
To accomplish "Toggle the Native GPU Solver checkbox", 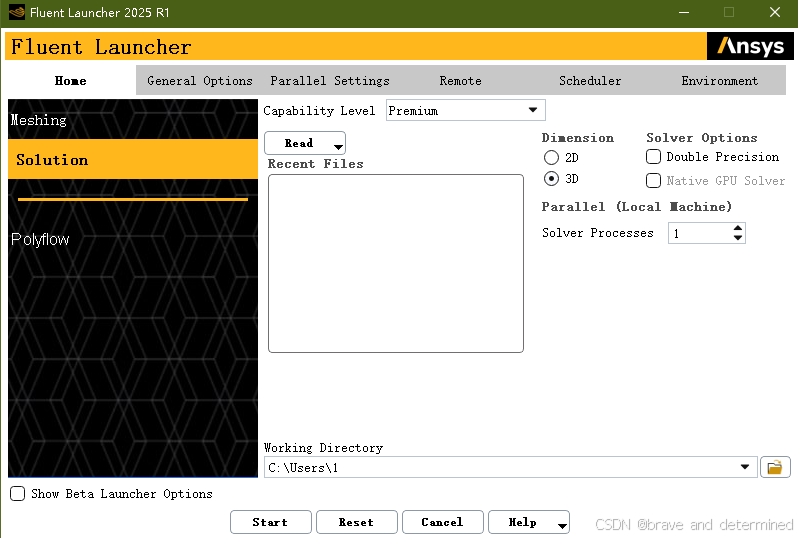I will (653, 181).
